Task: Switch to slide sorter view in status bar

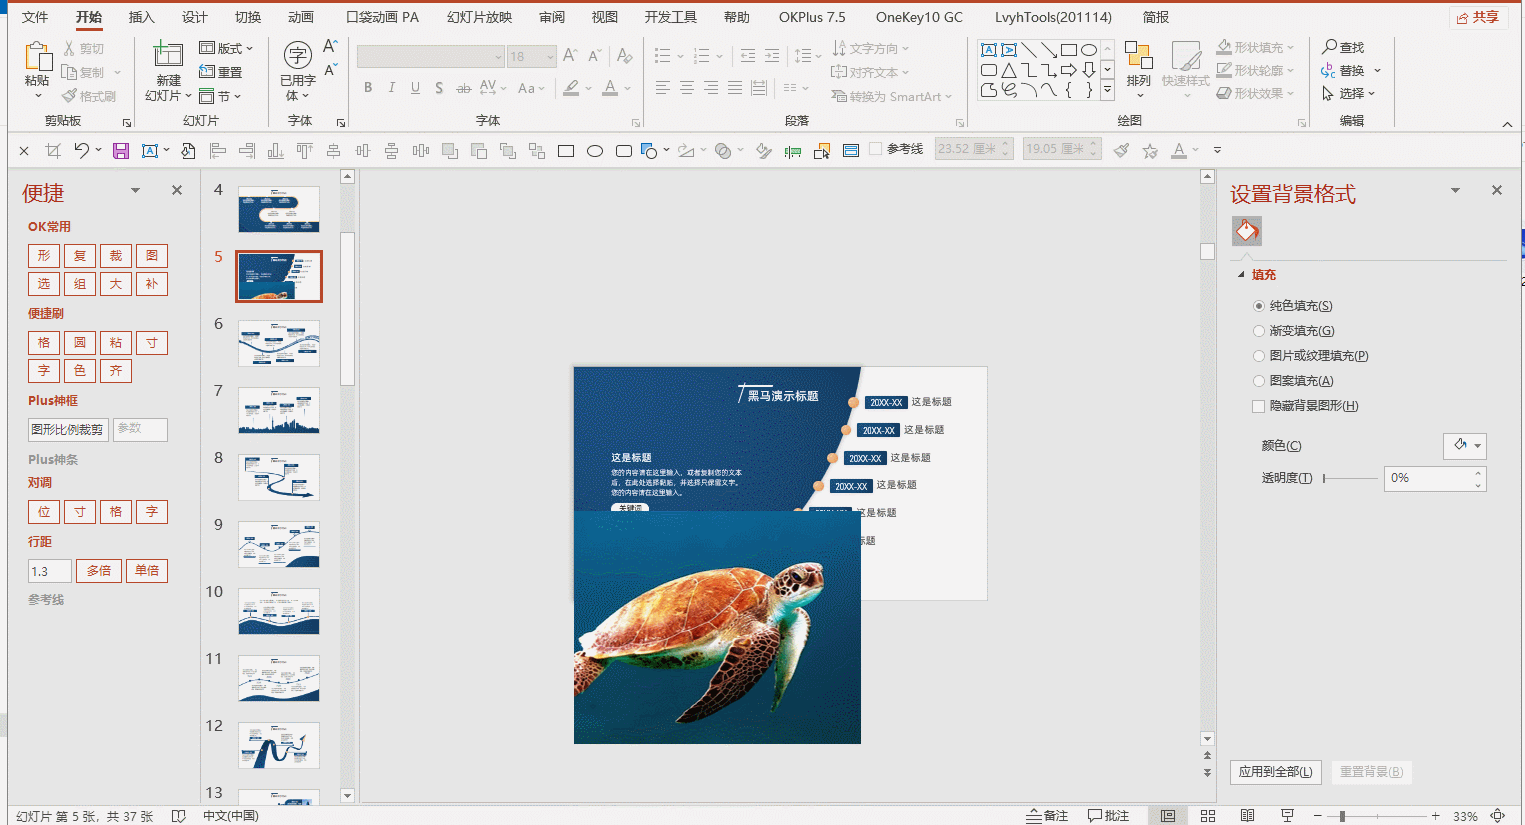Action: coord(1208,816)
